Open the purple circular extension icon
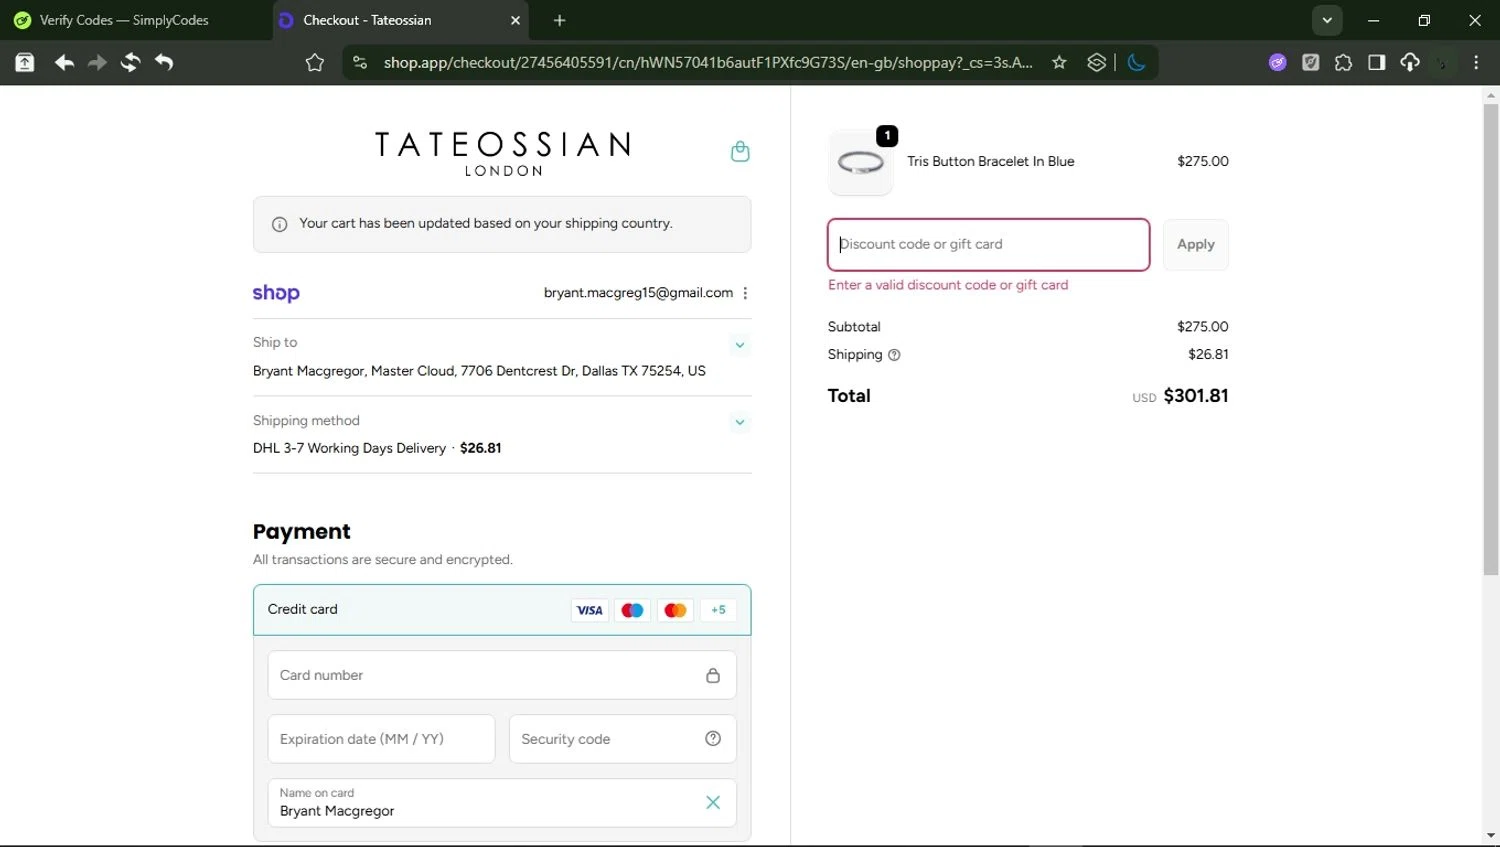 point(1277,63)
